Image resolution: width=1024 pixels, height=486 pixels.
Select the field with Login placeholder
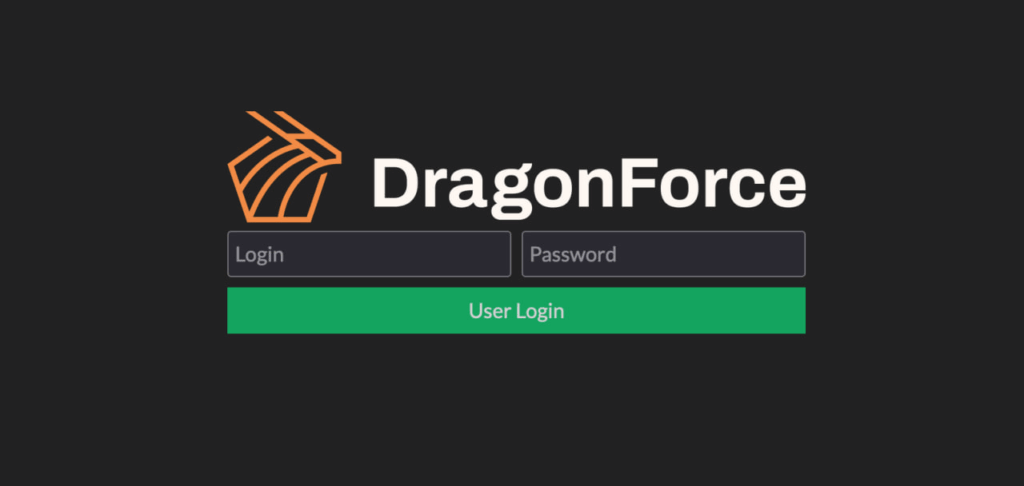coord(369,254)
